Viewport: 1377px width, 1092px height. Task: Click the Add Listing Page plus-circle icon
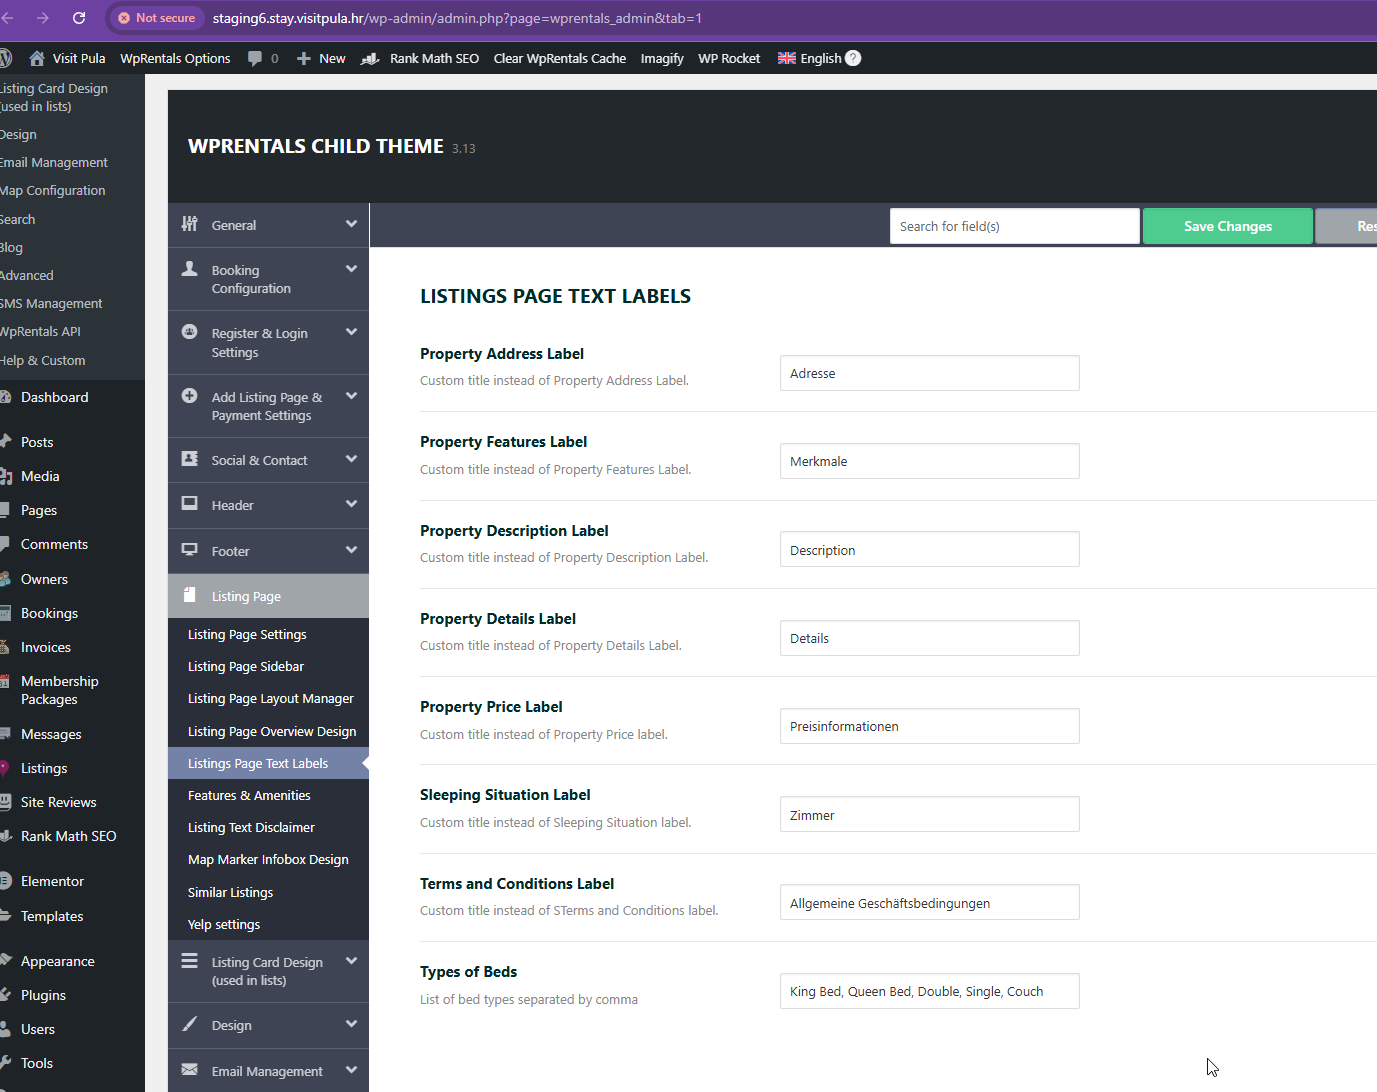(x=189, y=396)
